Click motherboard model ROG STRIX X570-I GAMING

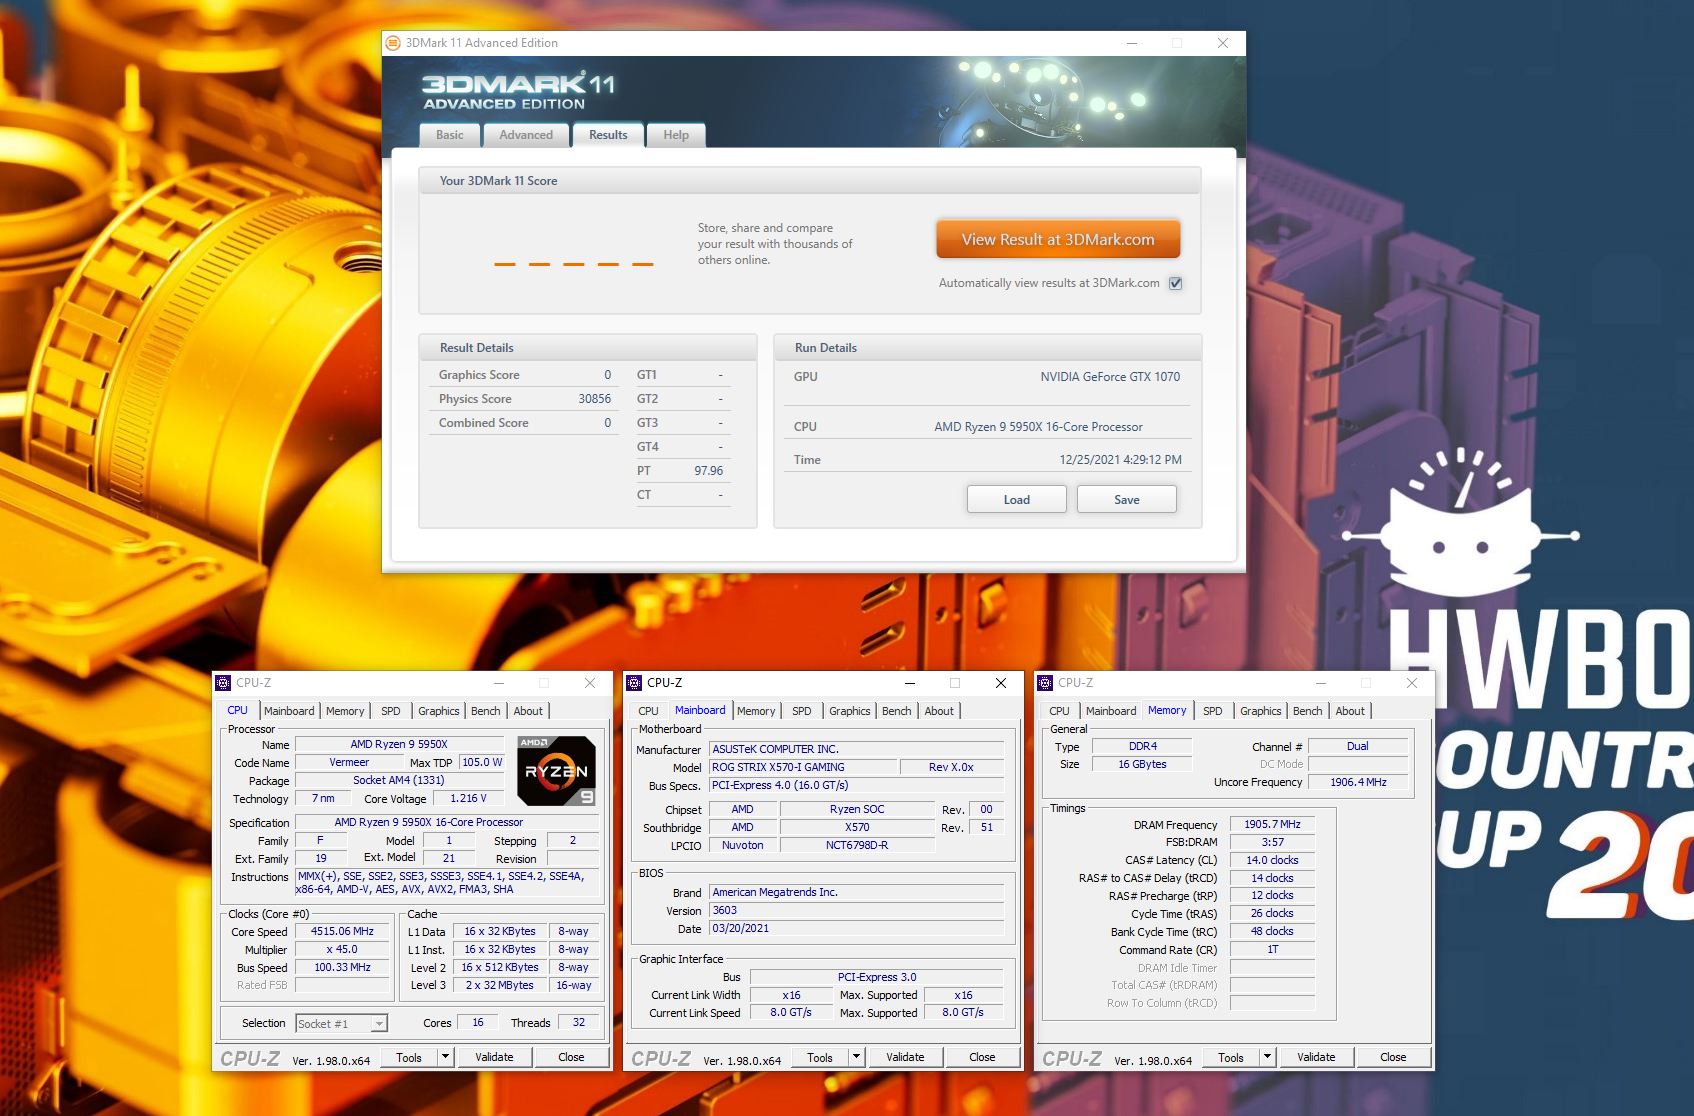(x=802, y=767)
